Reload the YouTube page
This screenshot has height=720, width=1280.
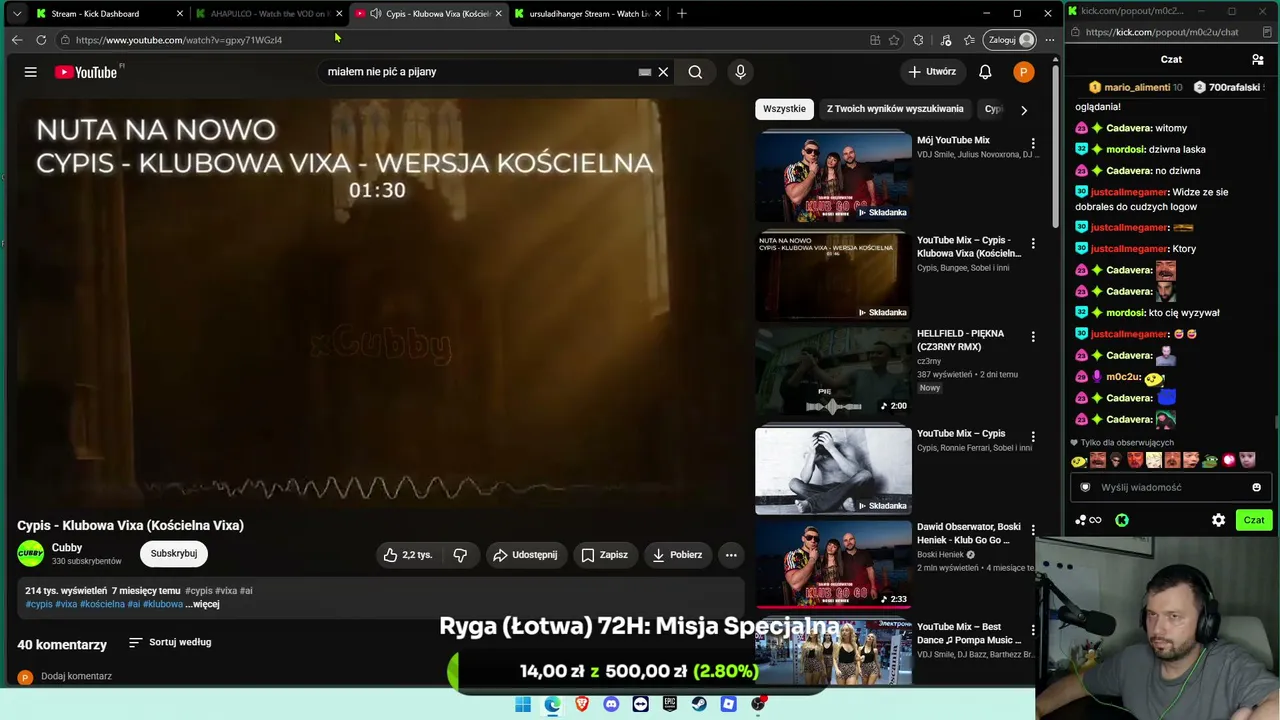(x=41, y=40)
